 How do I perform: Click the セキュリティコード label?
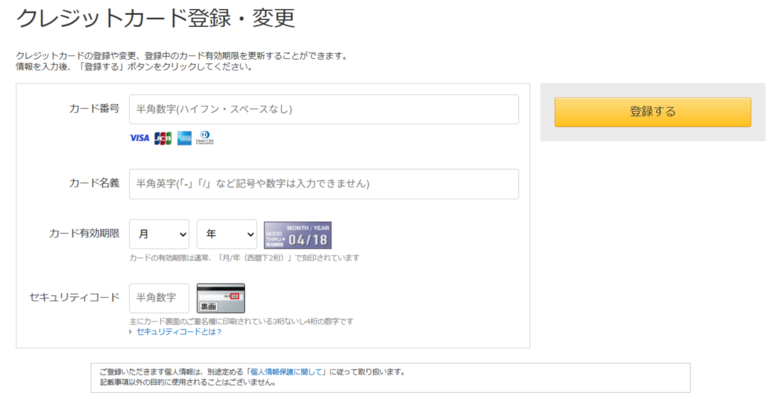click(74, 298)
